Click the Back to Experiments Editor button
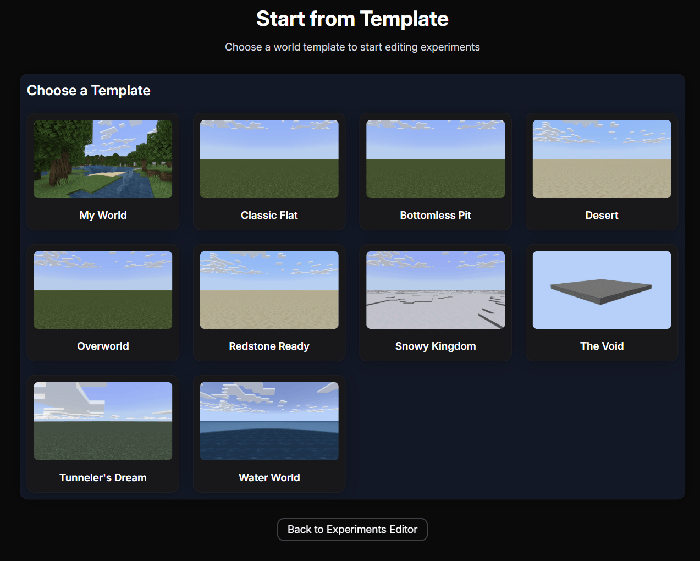700x561 pixels. pyautogui.click(x=352, y=529)
